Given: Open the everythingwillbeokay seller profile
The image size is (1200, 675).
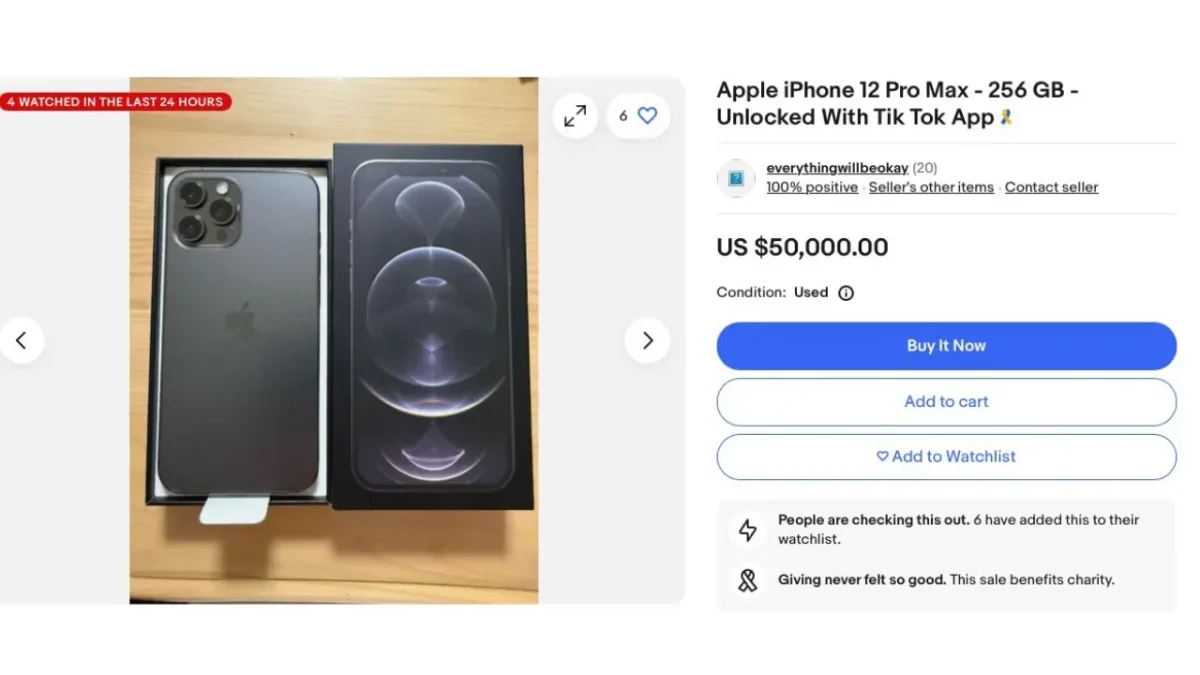Looking at the screenshot, I should pyautogui.click(x=837, y=168).
